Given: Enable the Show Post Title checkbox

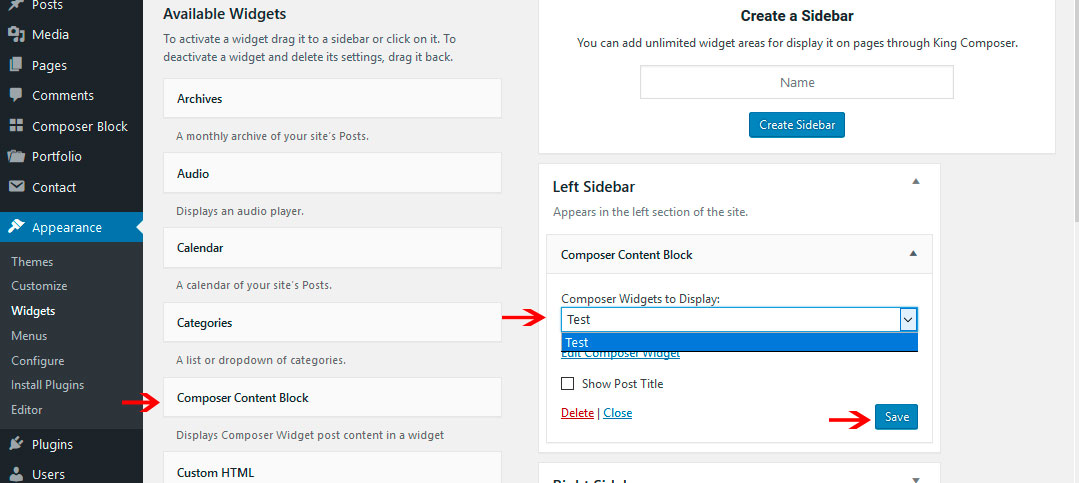Looking at the screenshot, I should [x=568, y=383].
